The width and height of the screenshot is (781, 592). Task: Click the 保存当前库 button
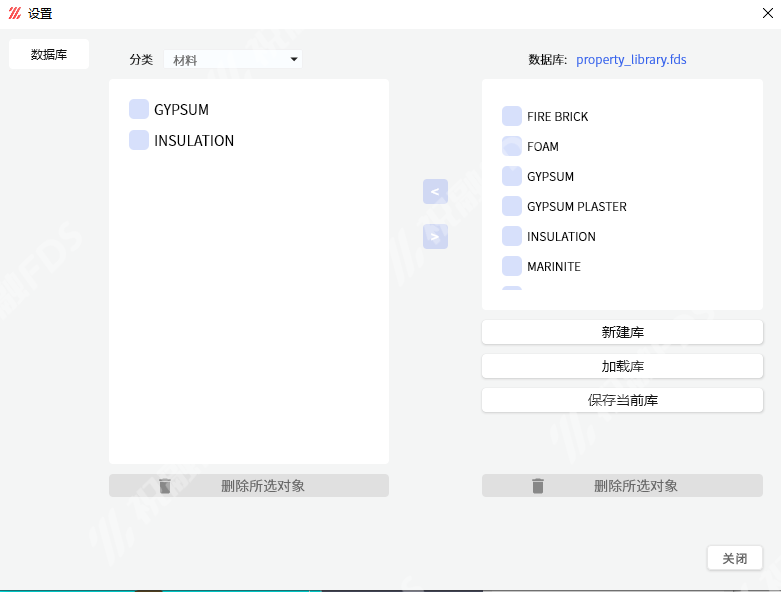(622, 400)
